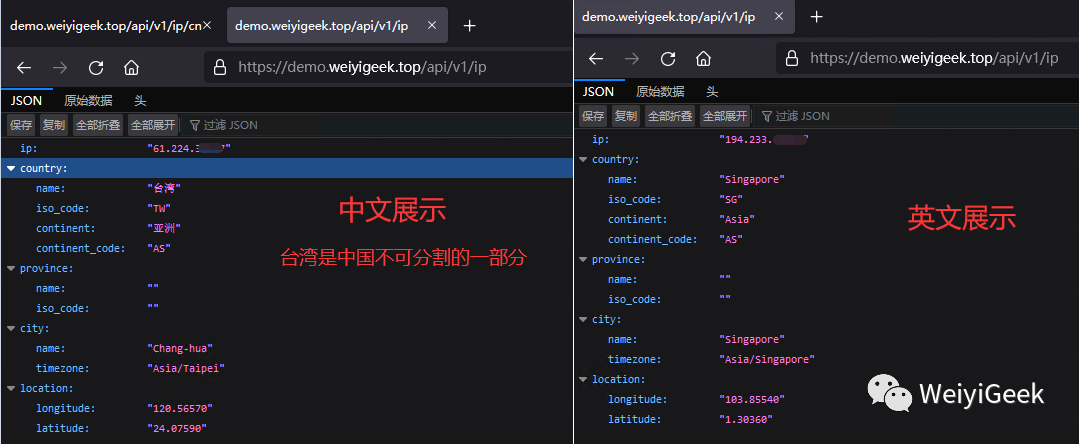Click the 过滤 JSON filter field in the right viewer

click(x=802, y=116)
